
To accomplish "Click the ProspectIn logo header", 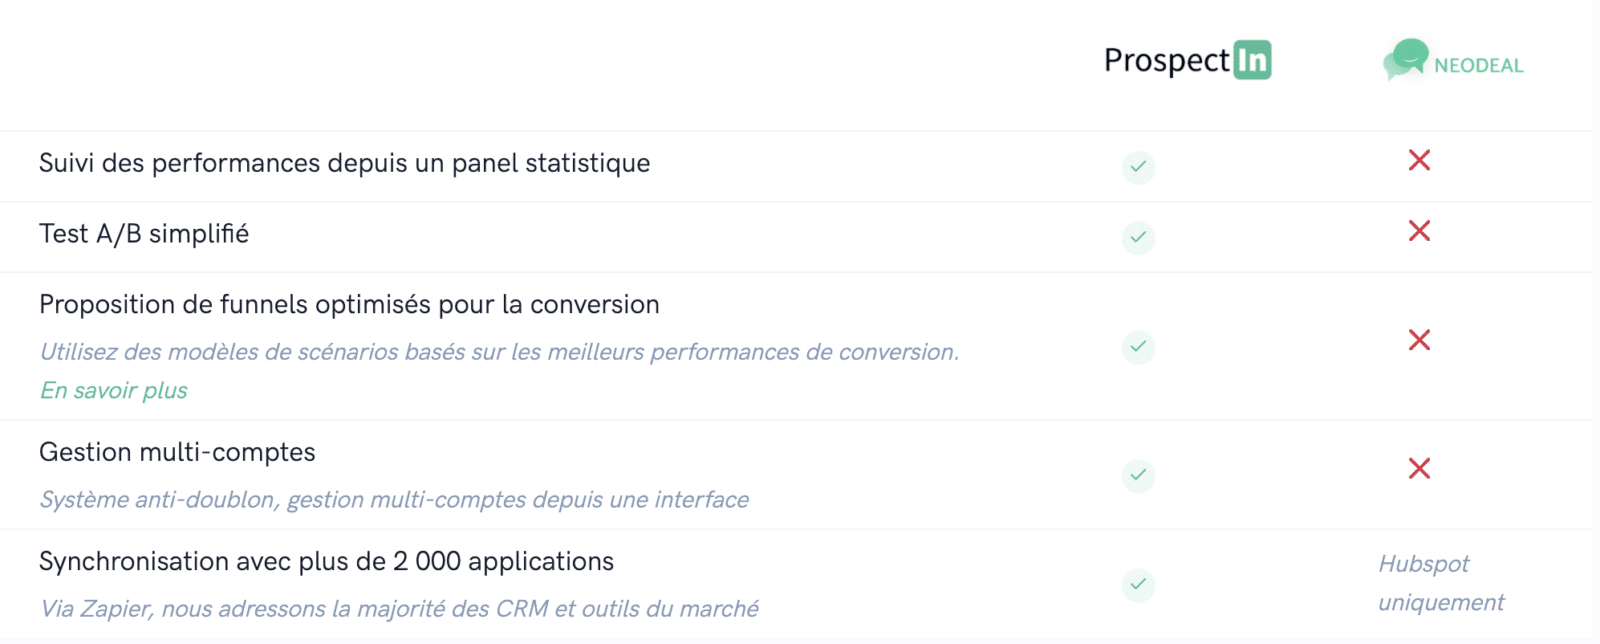I will pos(1187,60).
